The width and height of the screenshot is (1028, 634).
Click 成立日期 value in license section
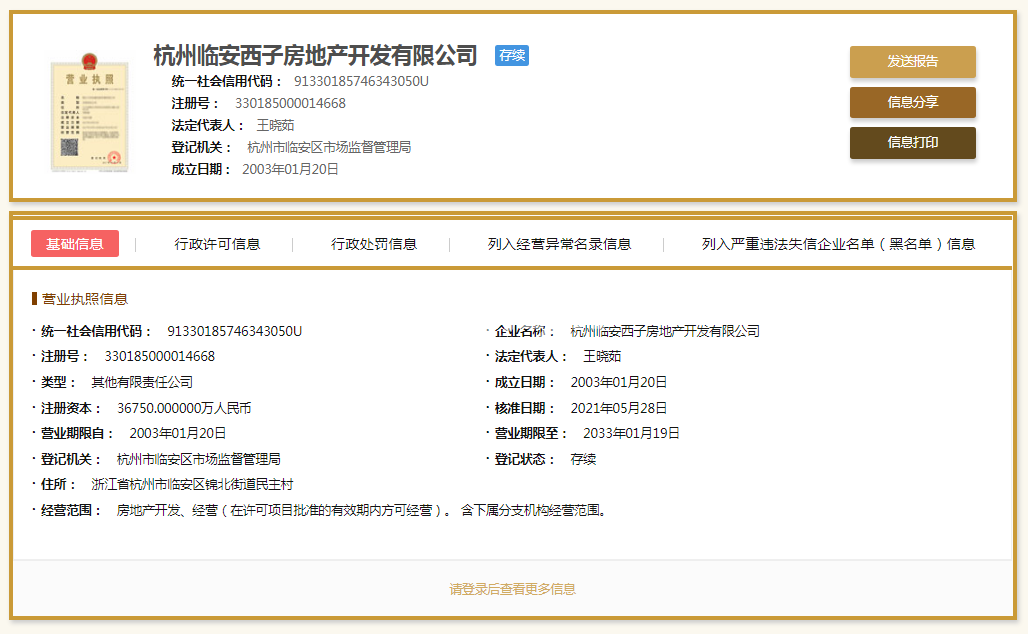coord(619,382)
